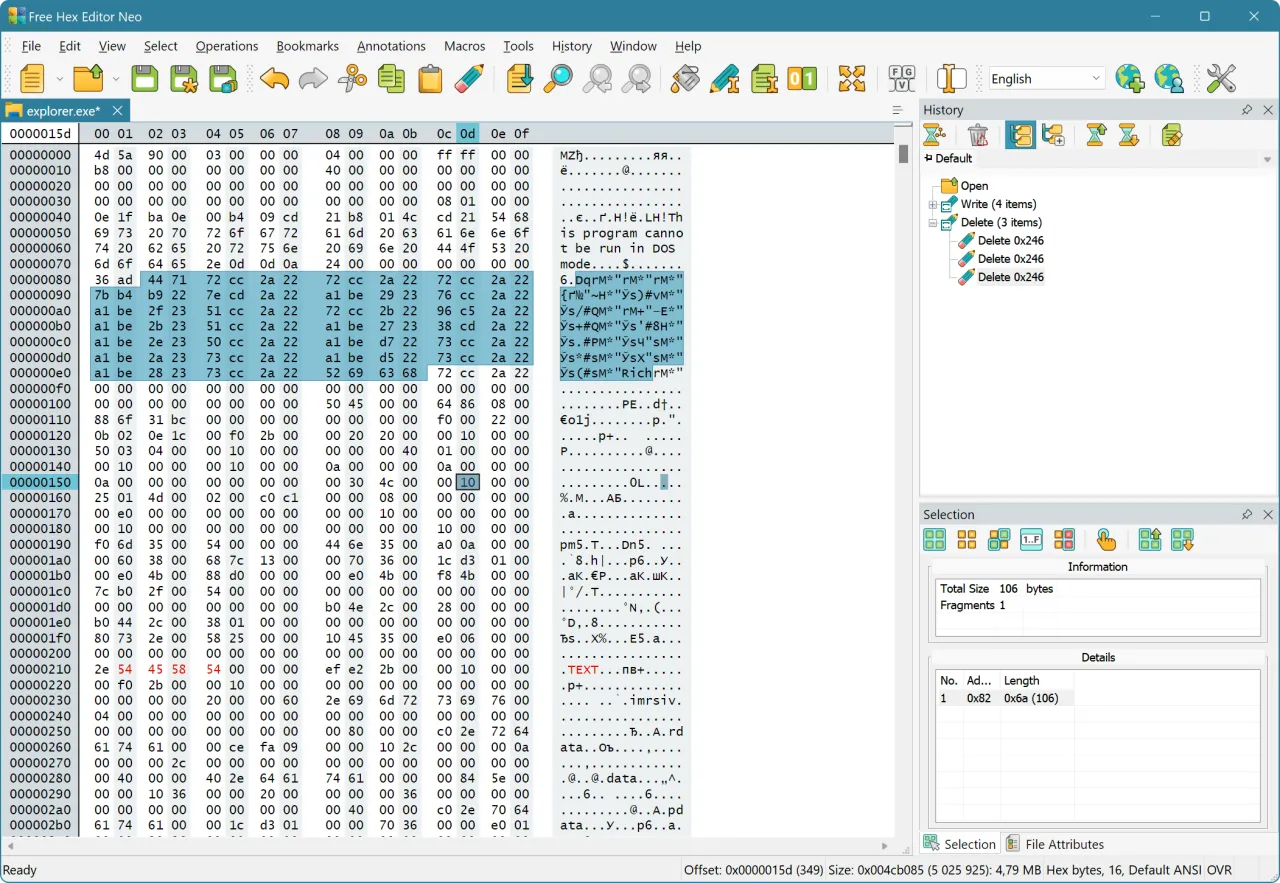Open the Bookmarks menu
Screen dimensions: 1280x883
tap(307, 46)
